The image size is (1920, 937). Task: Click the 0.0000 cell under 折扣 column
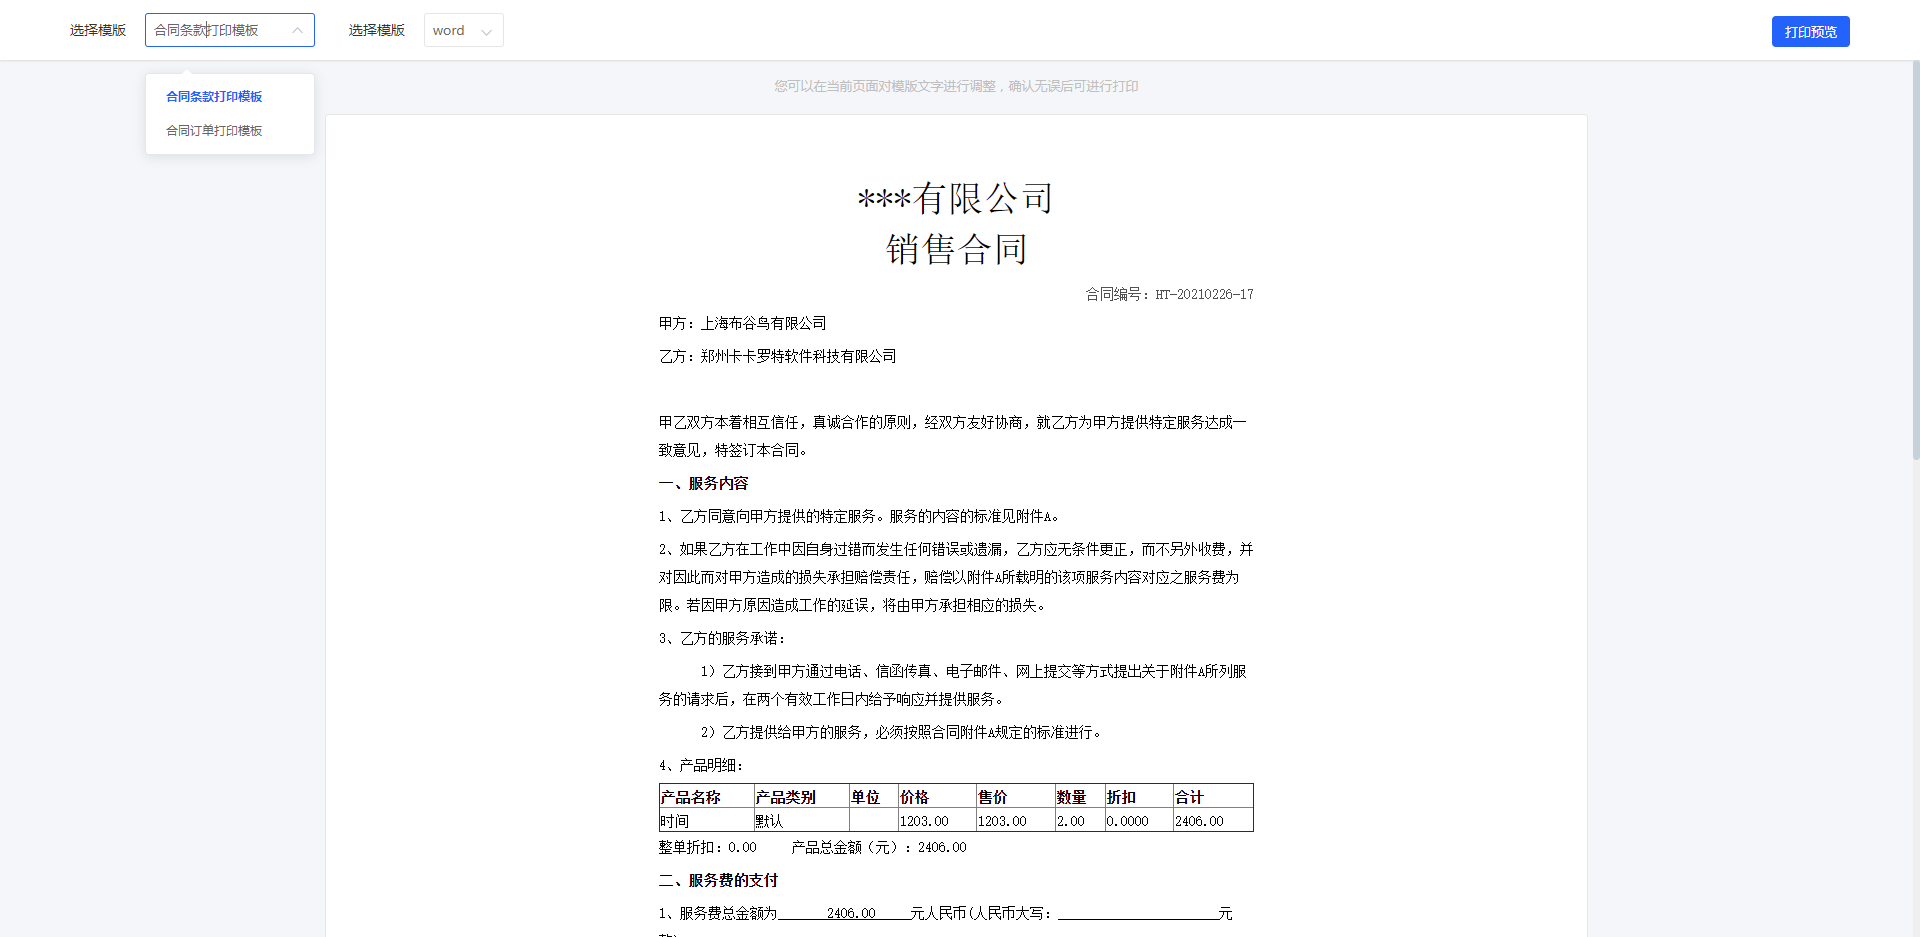(x=1127, y=821)
